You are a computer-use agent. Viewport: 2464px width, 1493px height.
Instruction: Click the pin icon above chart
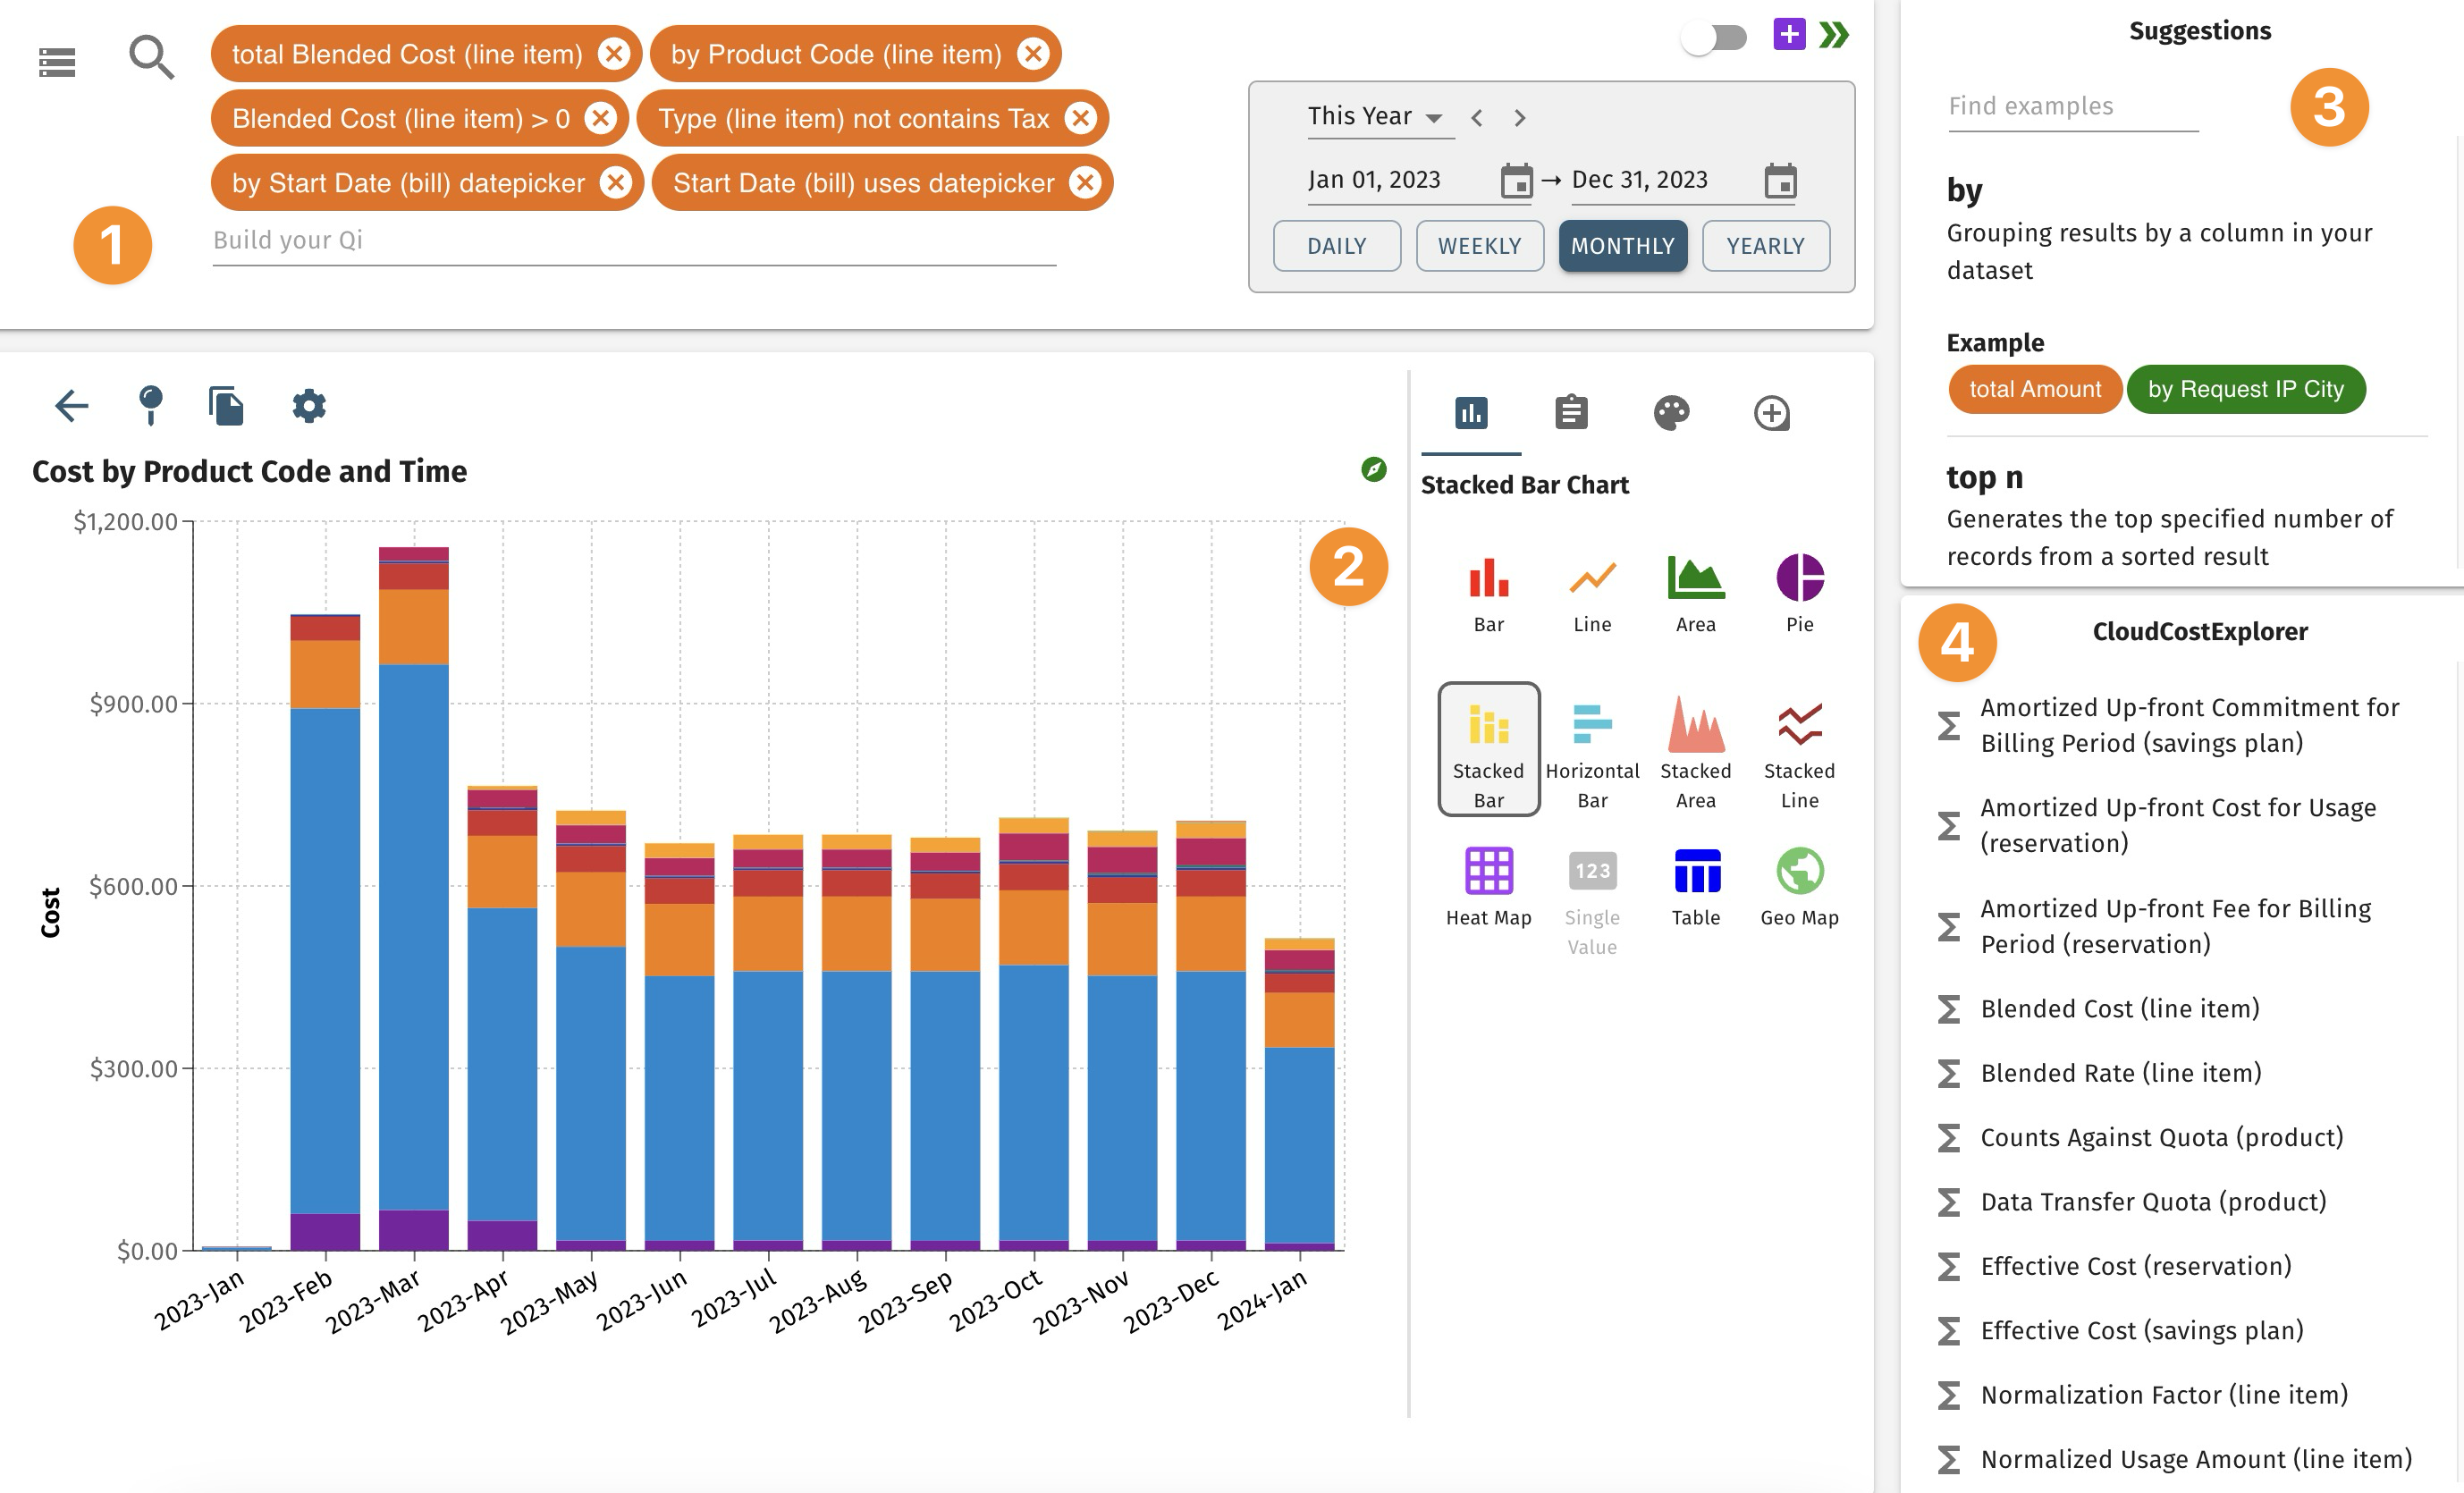(150, 406)
